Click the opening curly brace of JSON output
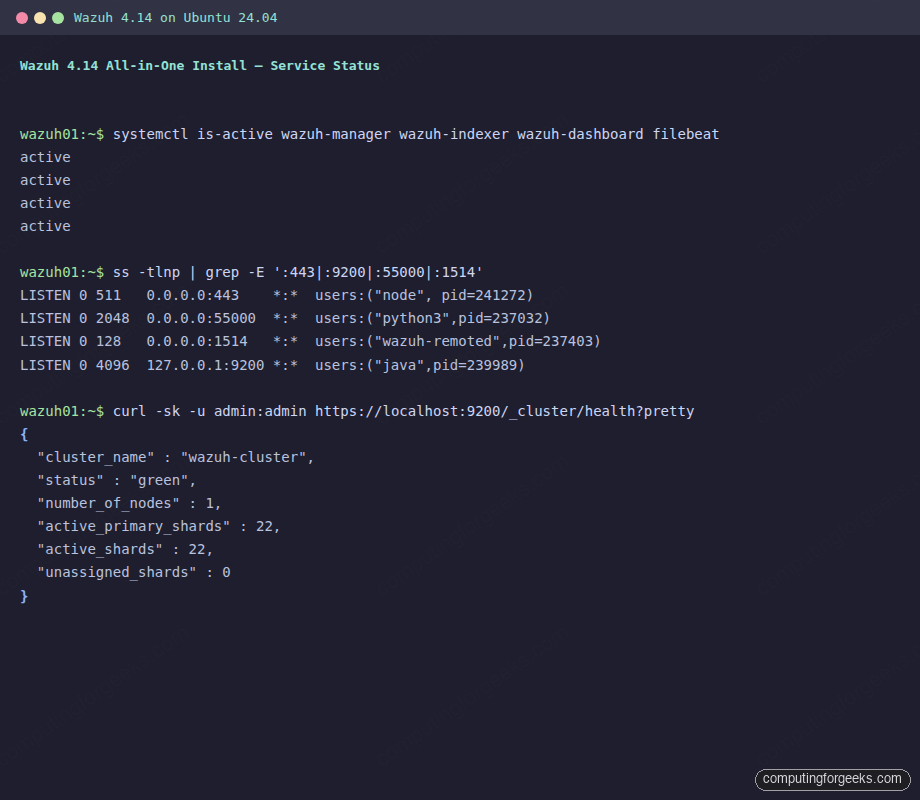 click(24, 434)
